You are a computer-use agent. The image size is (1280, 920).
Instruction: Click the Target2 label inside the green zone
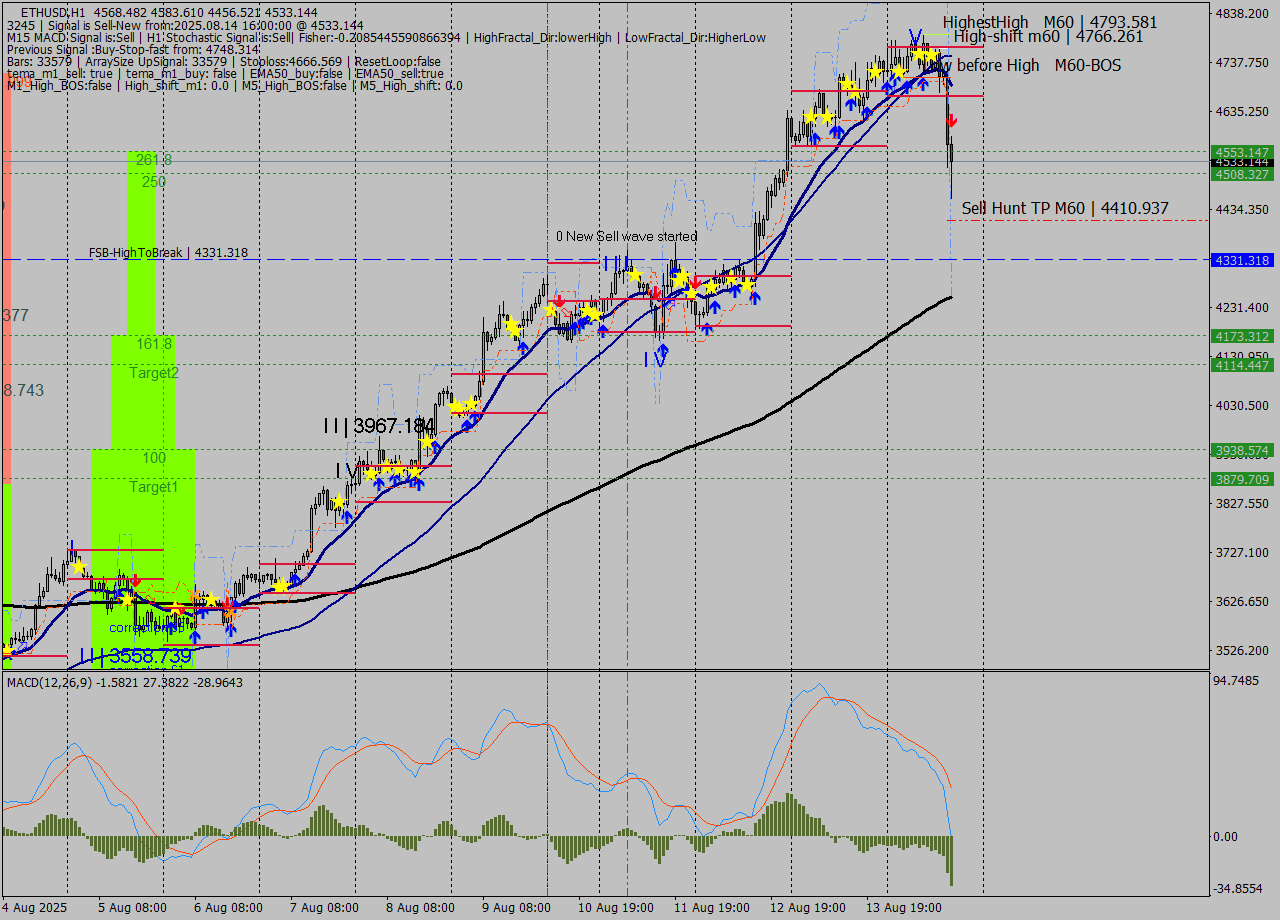tap(155, 373)
